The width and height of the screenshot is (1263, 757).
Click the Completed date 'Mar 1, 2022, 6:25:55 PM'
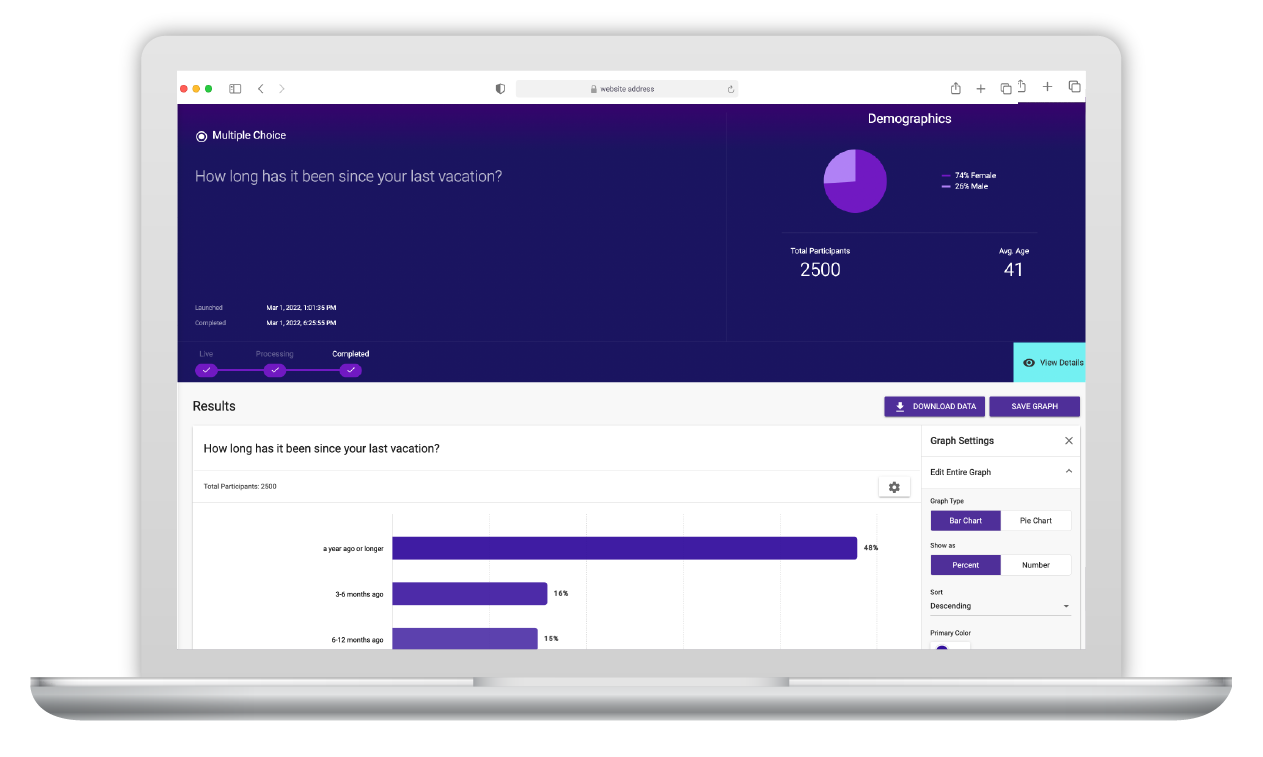[x=301, y=323]
